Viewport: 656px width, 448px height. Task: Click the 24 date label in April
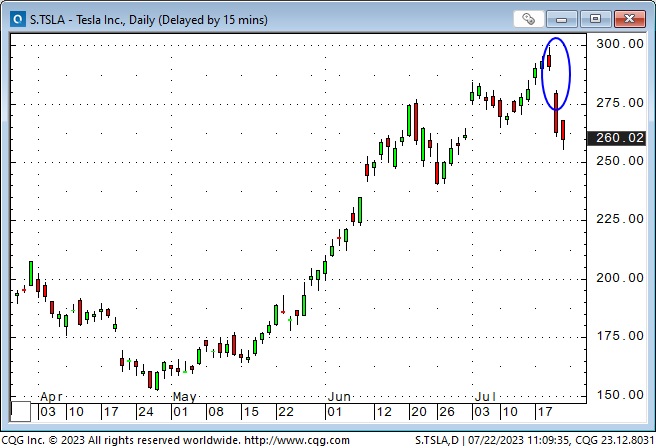click(146, 412)
